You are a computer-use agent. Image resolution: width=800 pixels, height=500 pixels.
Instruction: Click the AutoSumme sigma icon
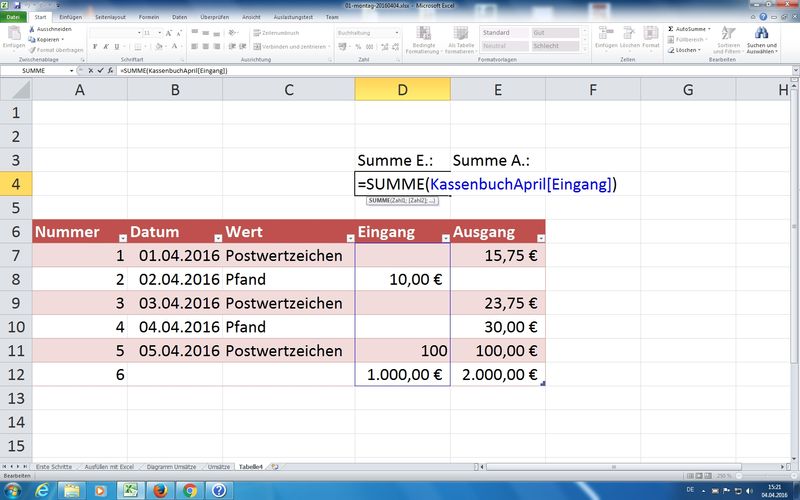[669, 29]
